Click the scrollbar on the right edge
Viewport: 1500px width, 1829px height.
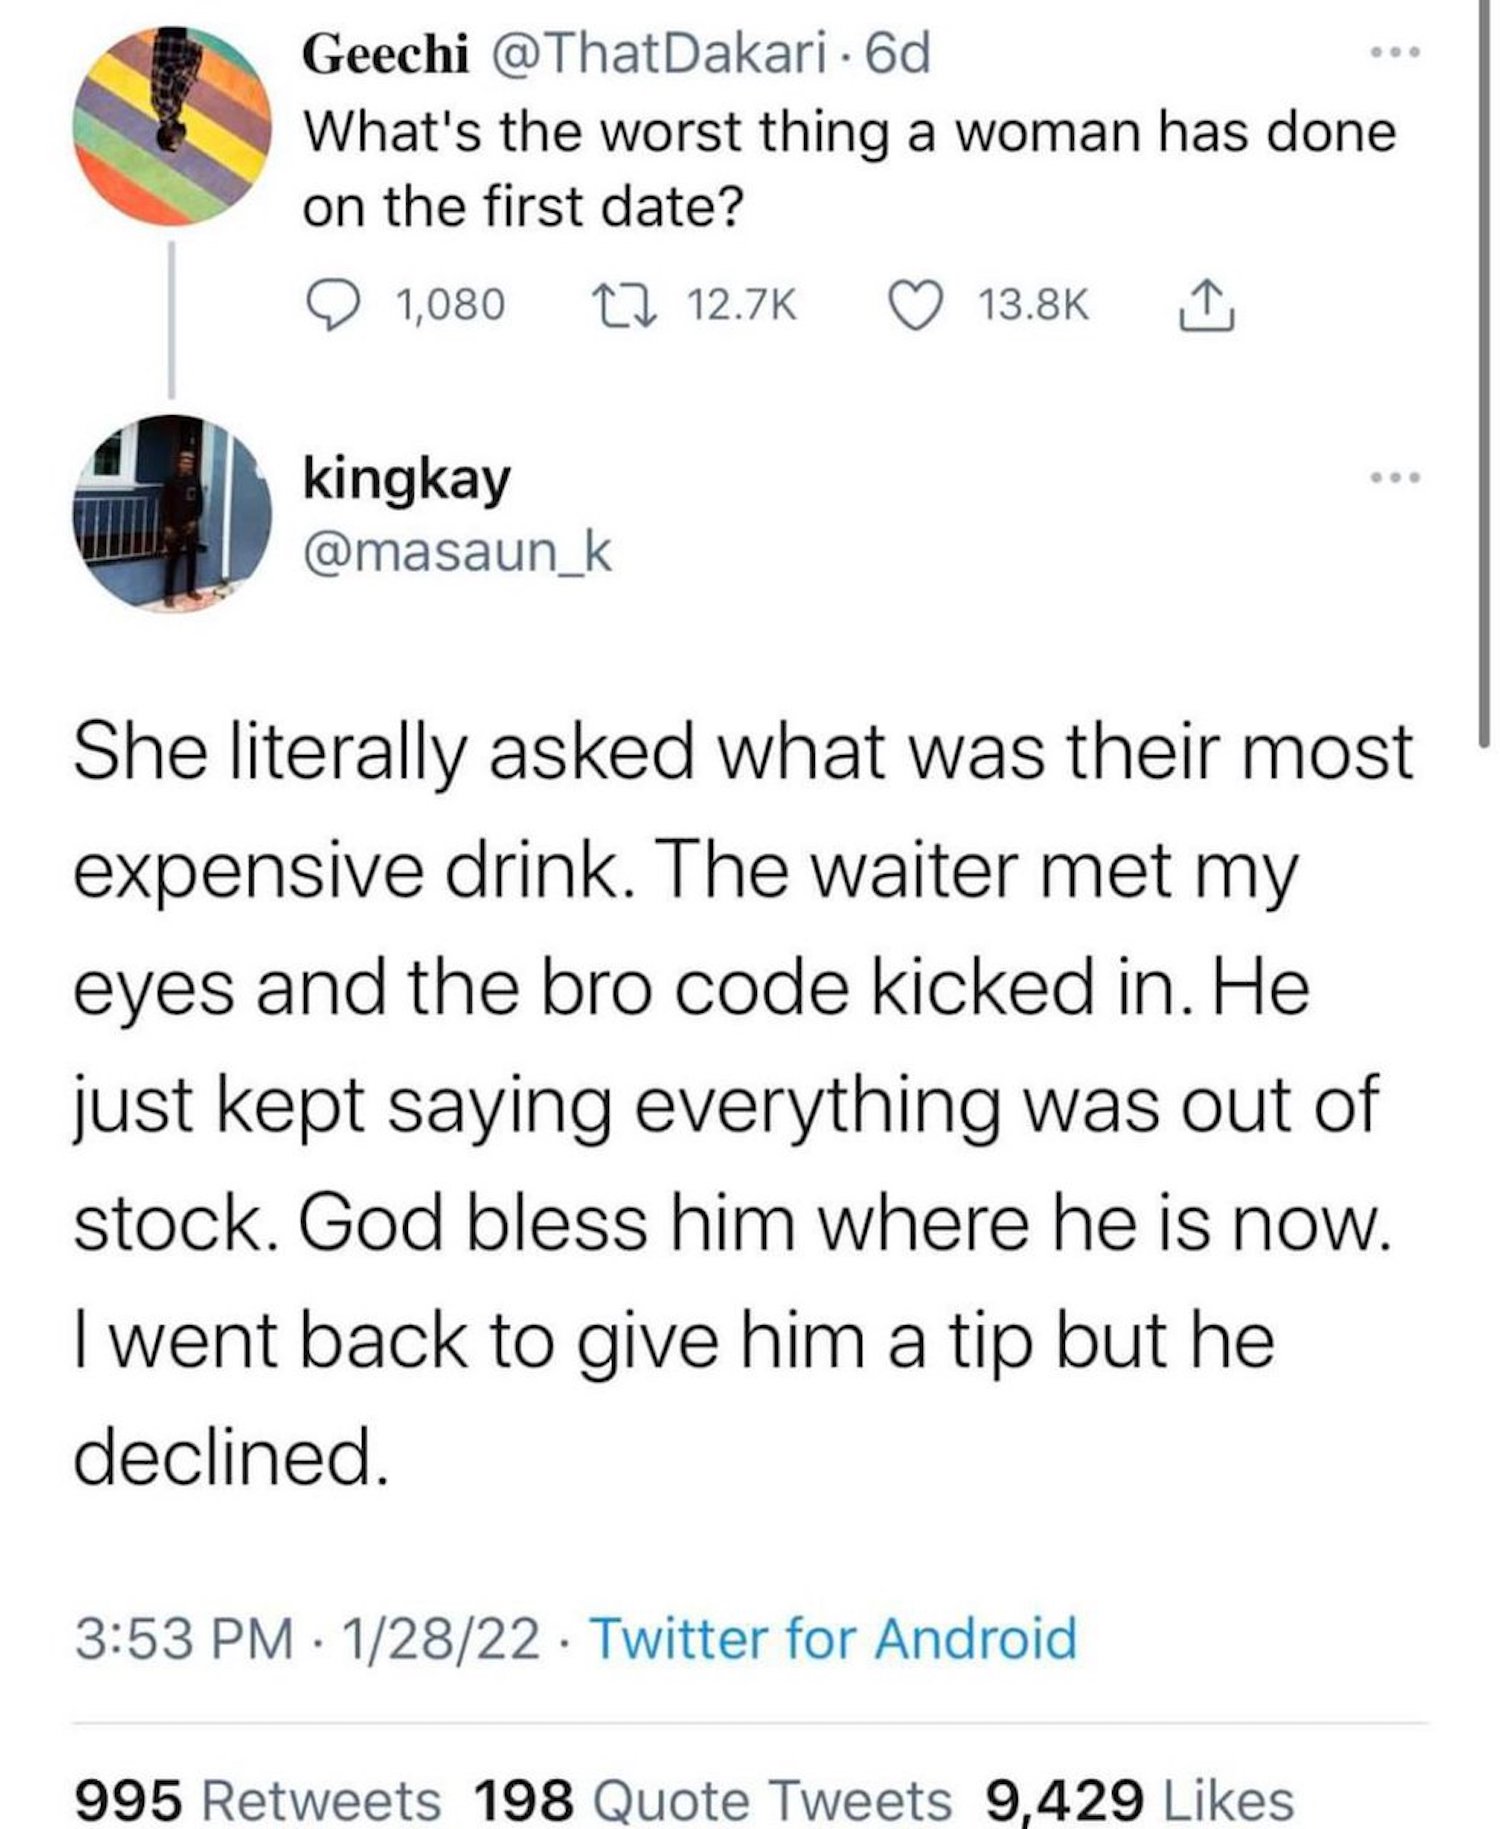coord(1483,400)
